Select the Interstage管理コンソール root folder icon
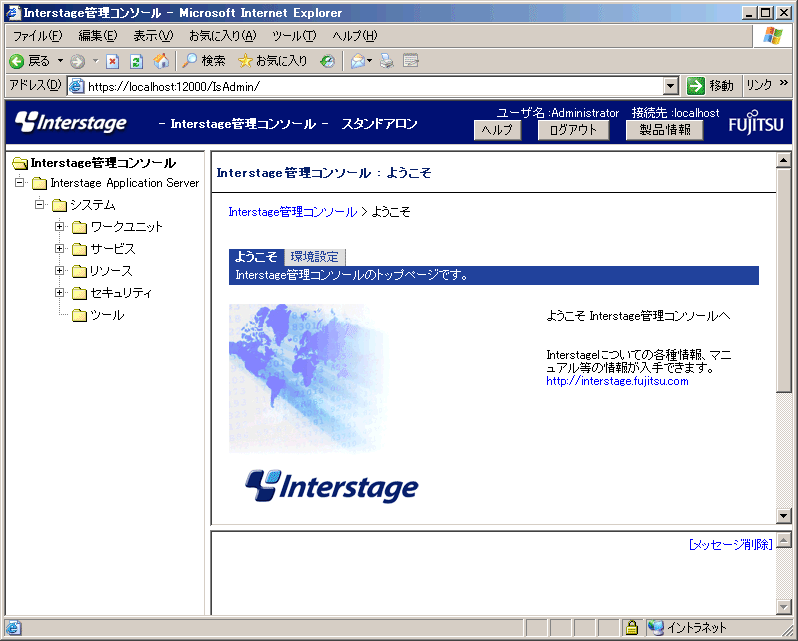 point(20,163)
